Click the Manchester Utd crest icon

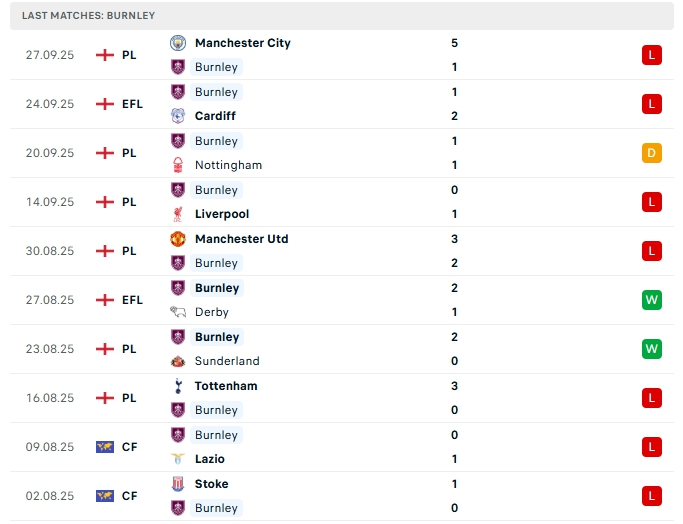coord(178,239)
